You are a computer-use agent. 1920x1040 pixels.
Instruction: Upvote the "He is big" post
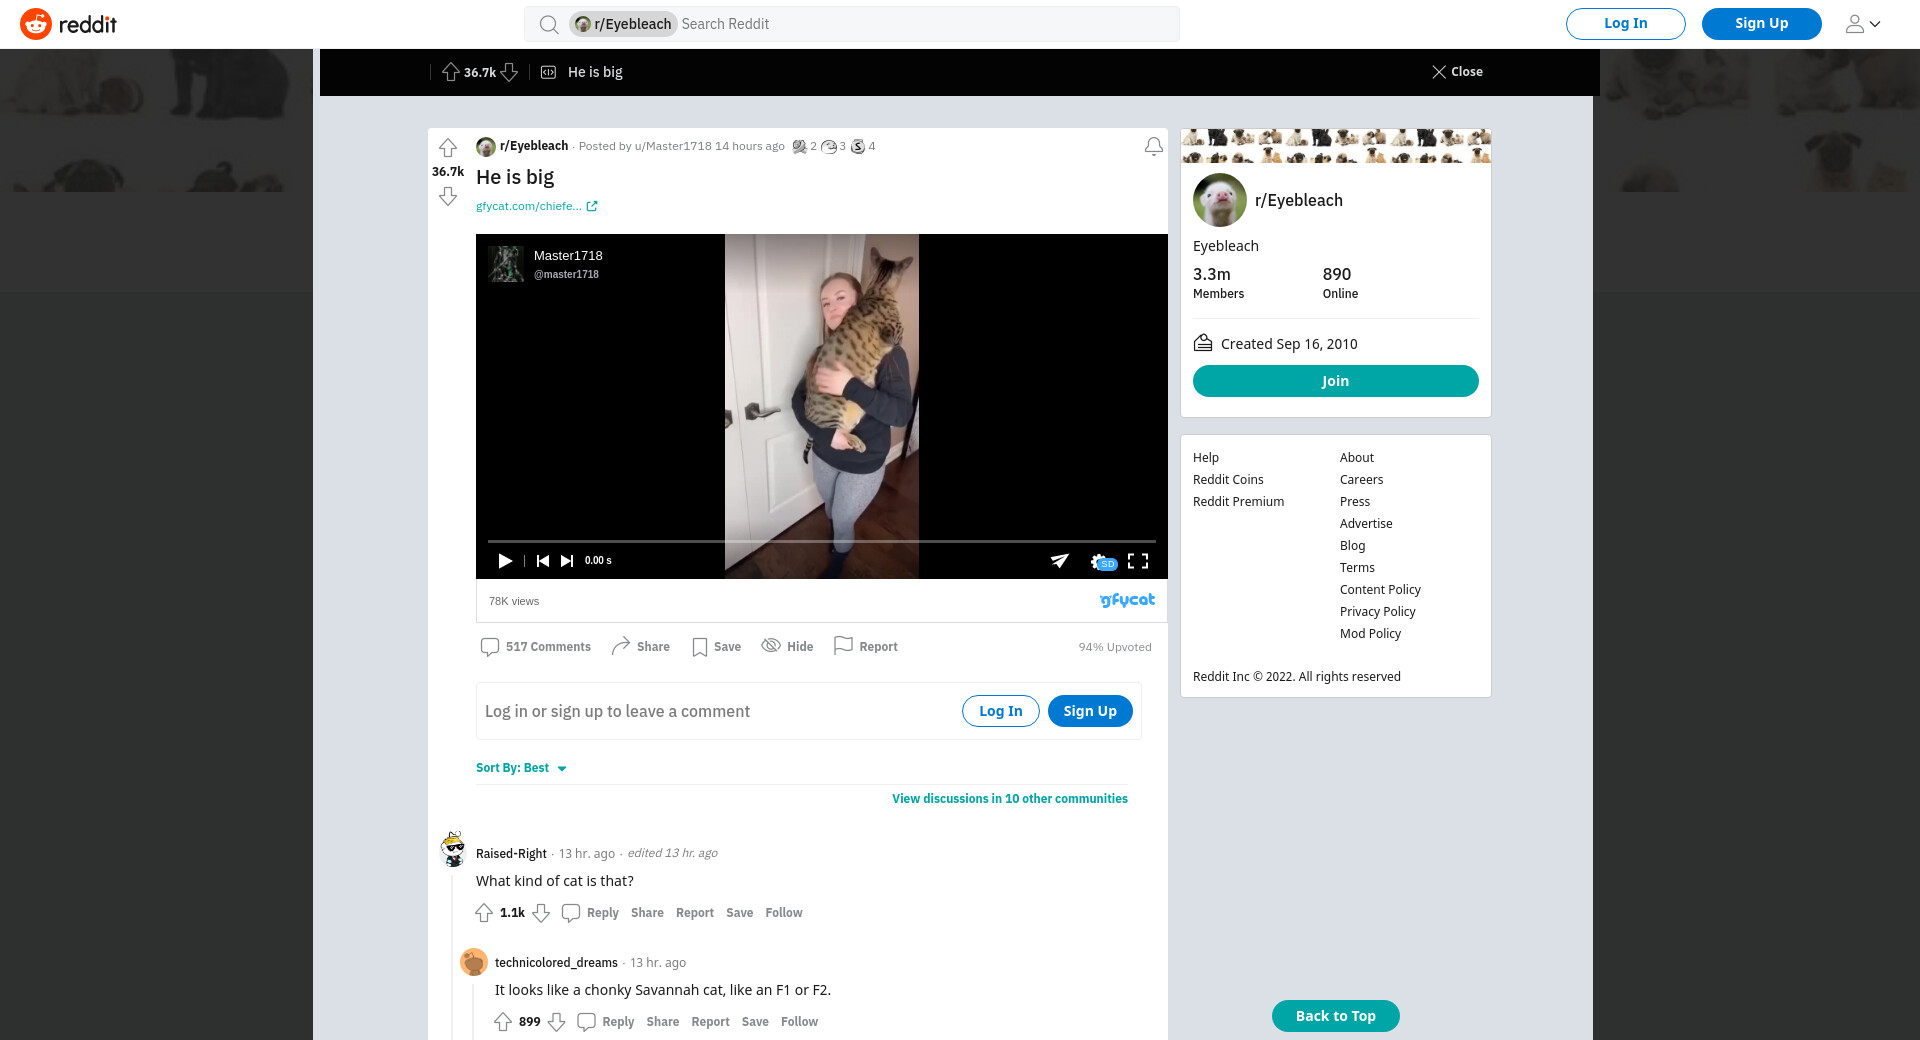point(448,148)
